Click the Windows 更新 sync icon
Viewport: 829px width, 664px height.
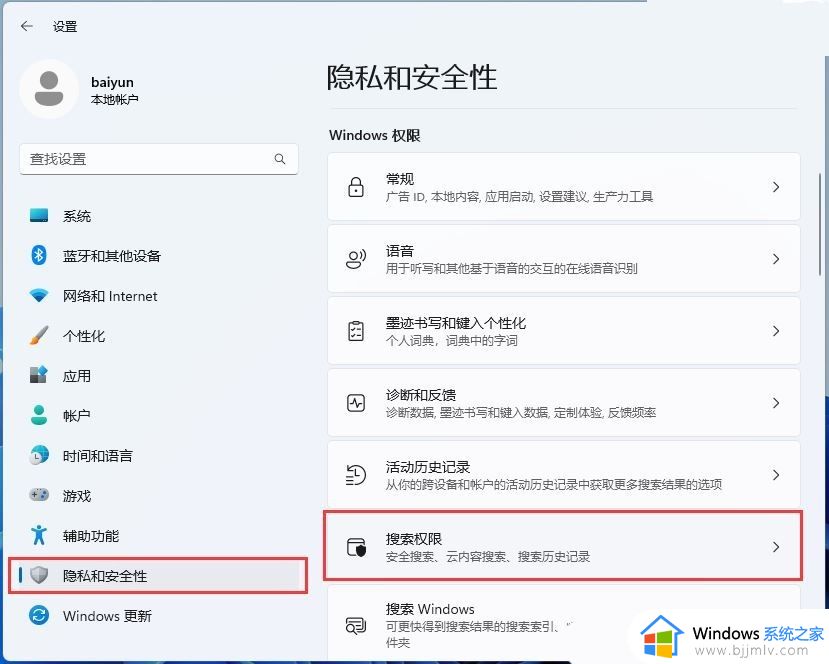[x=39, y=615]
